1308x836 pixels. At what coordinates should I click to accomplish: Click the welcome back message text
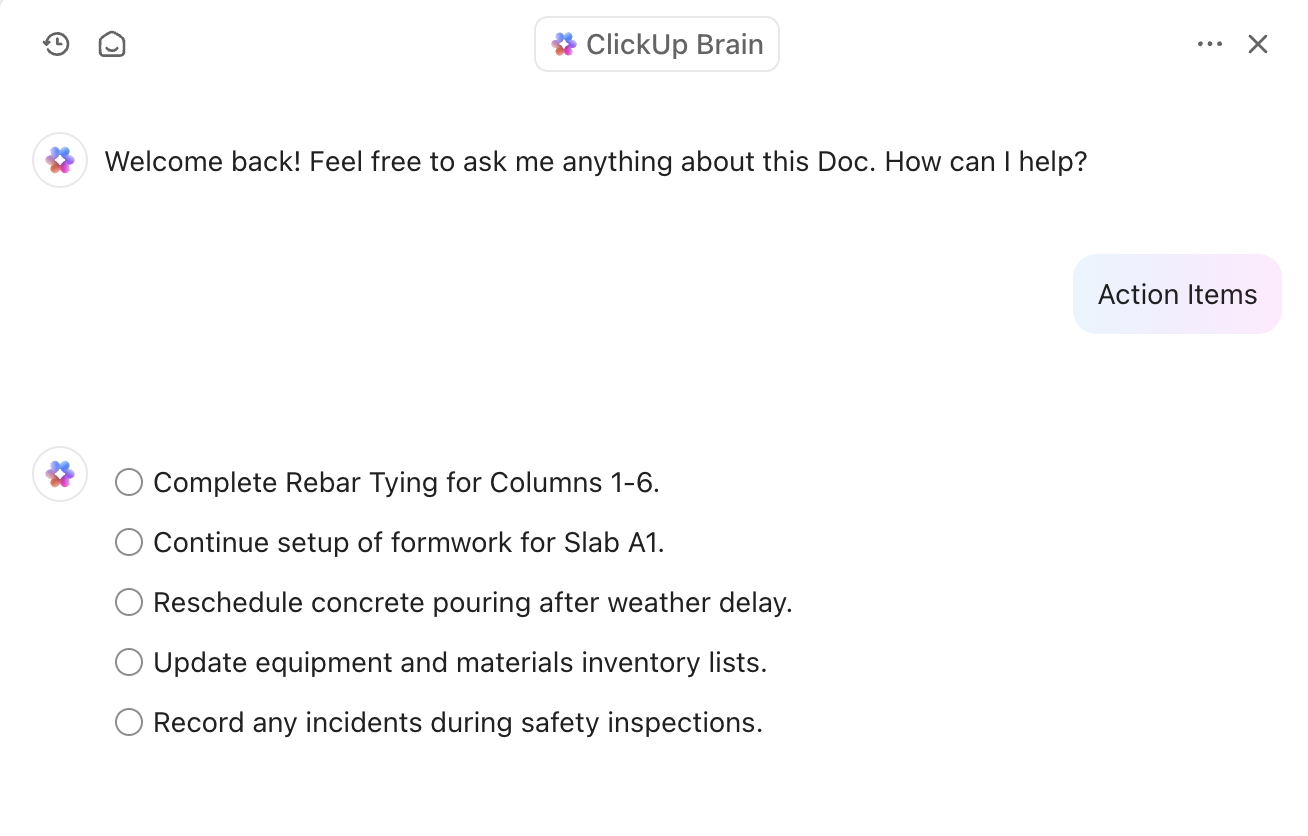point(595,161)
